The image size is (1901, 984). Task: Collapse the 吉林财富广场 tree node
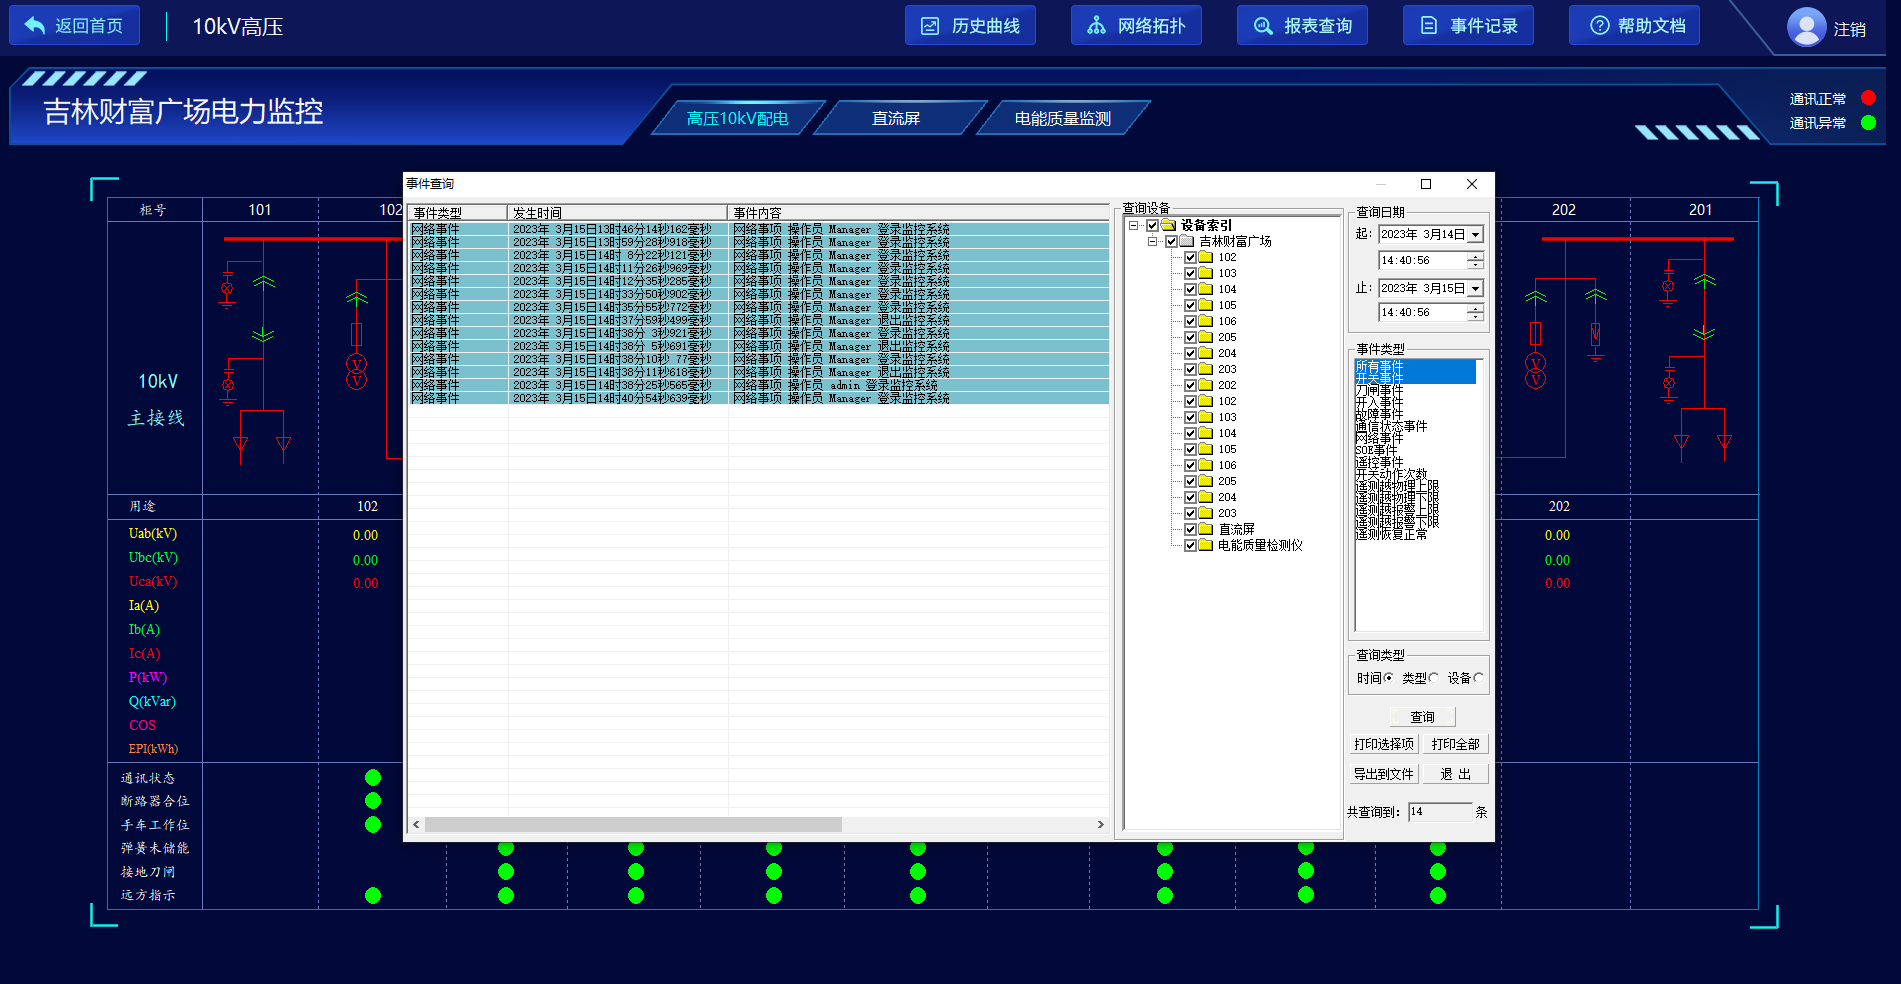1152,241
